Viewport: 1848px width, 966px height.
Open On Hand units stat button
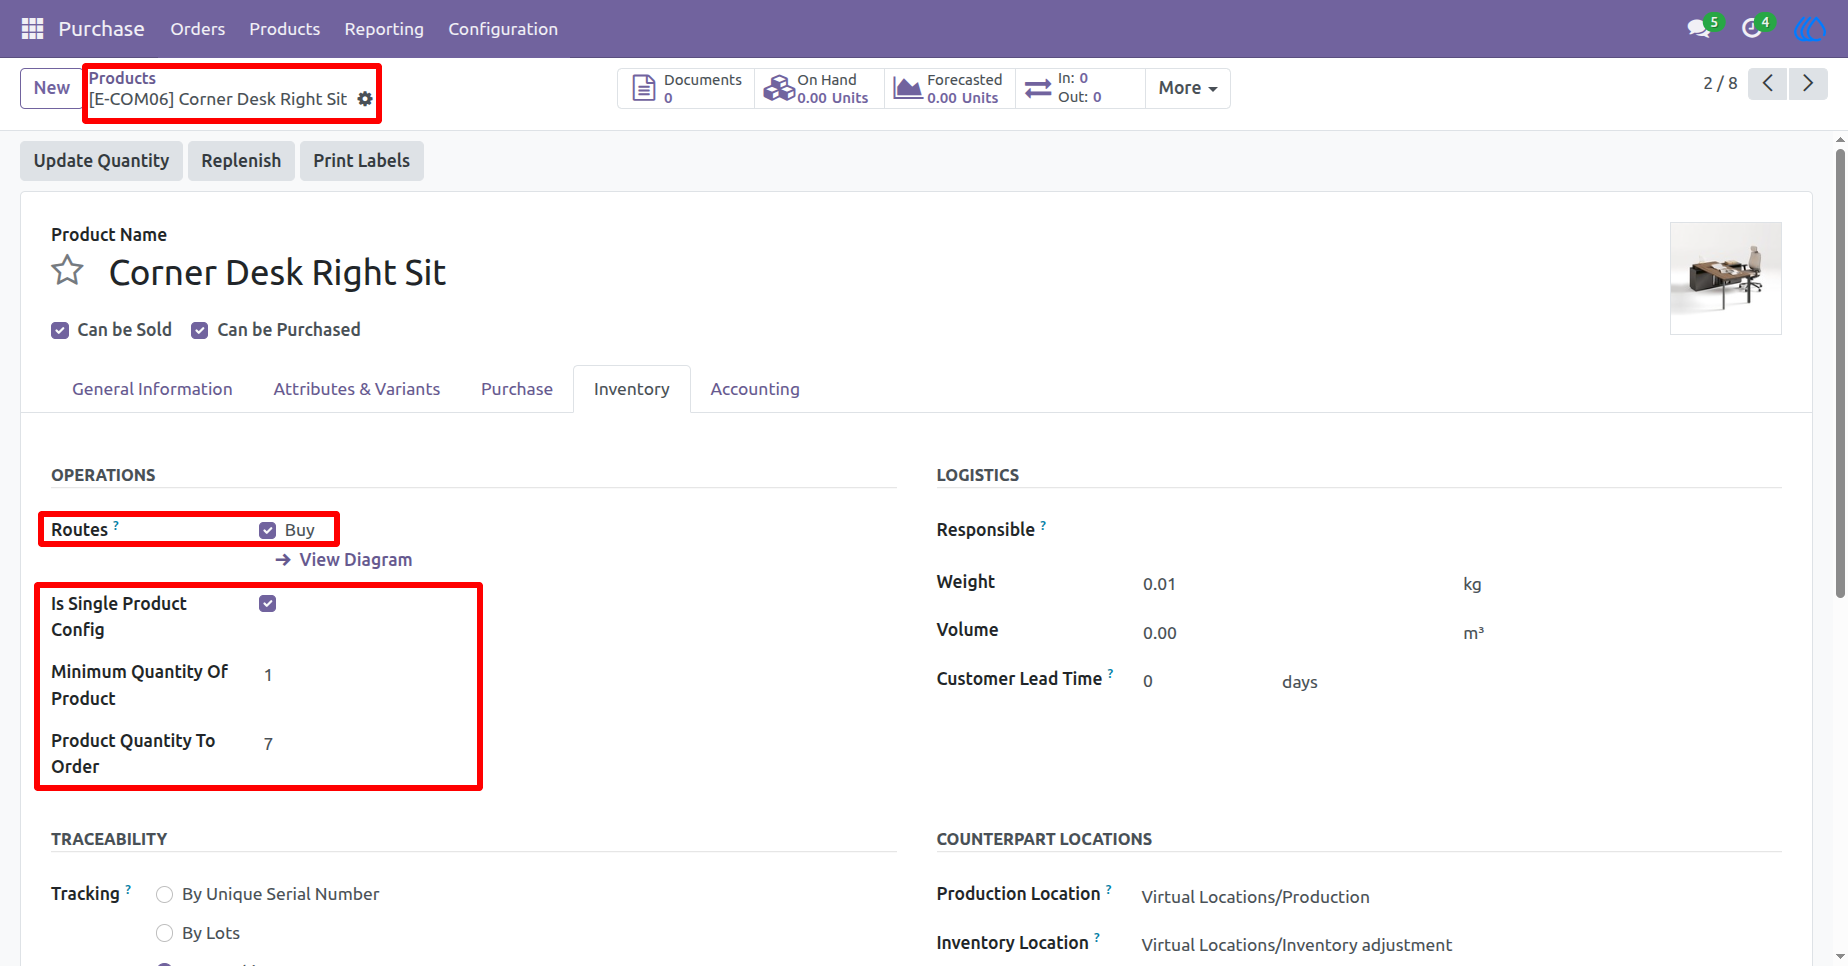[819, 88]
